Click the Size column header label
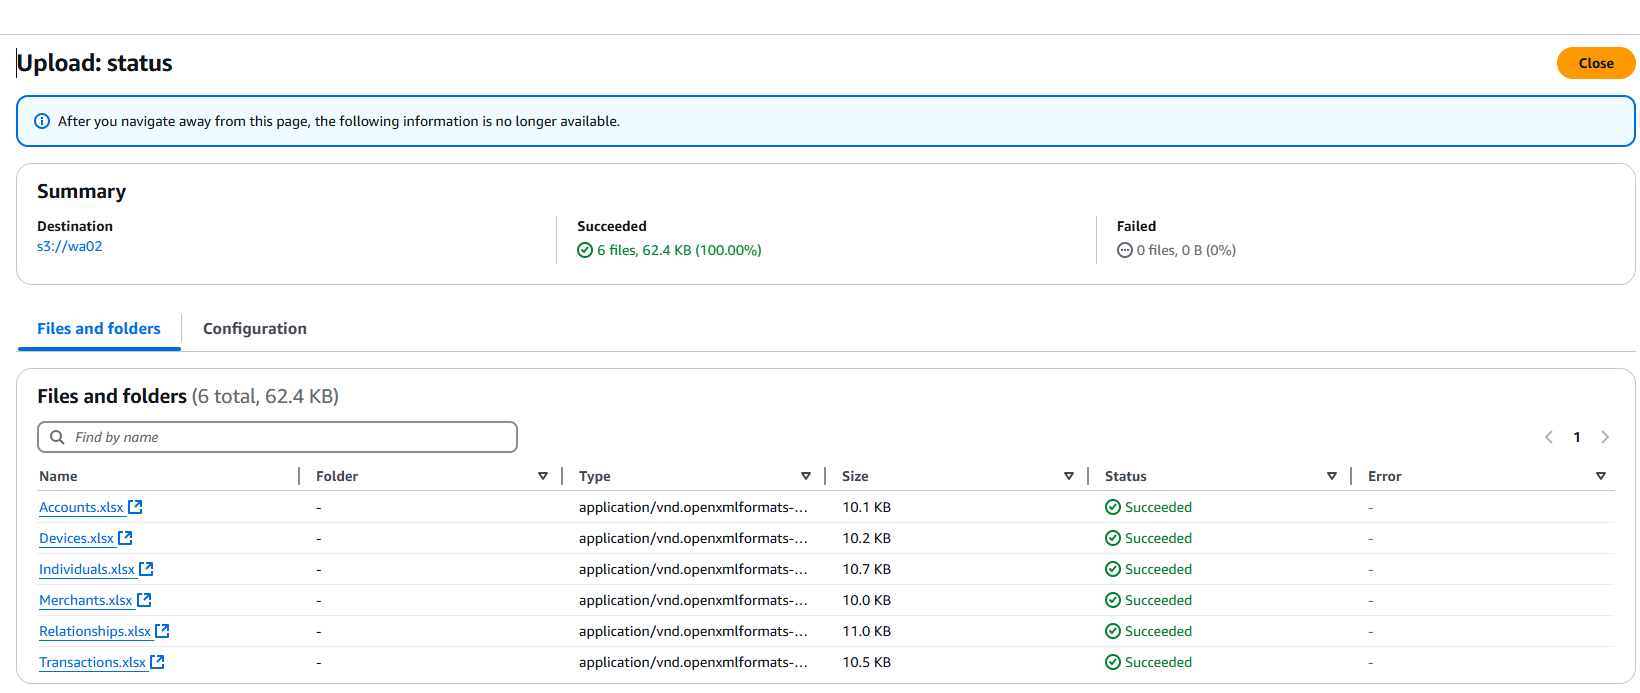The image size is (1640, 693). 855,476
